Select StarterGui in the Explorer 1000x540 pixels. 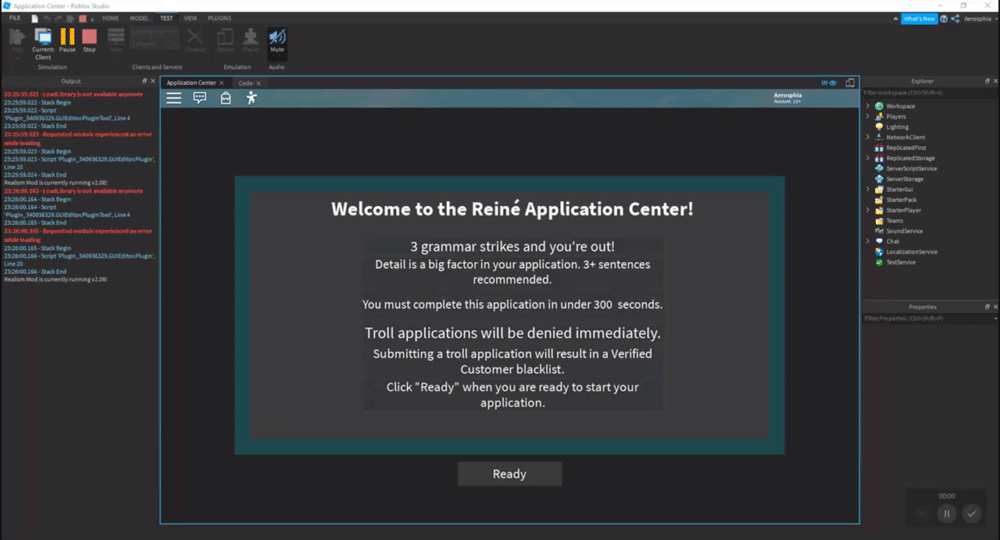899,189
